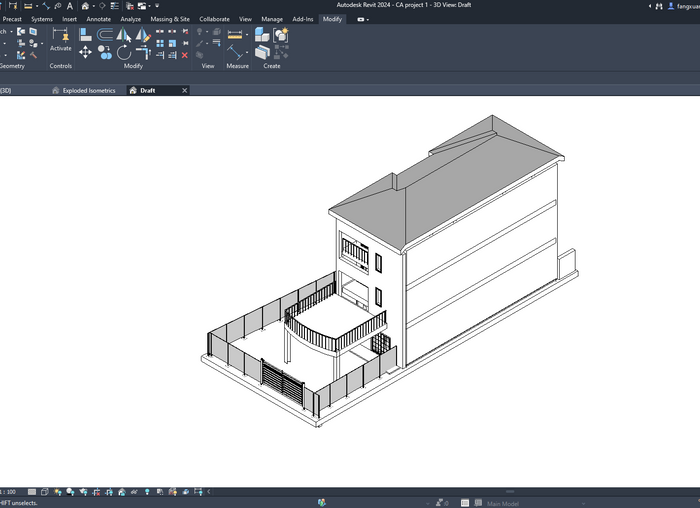Click the Create Assembly tool

tap(262, 34)
